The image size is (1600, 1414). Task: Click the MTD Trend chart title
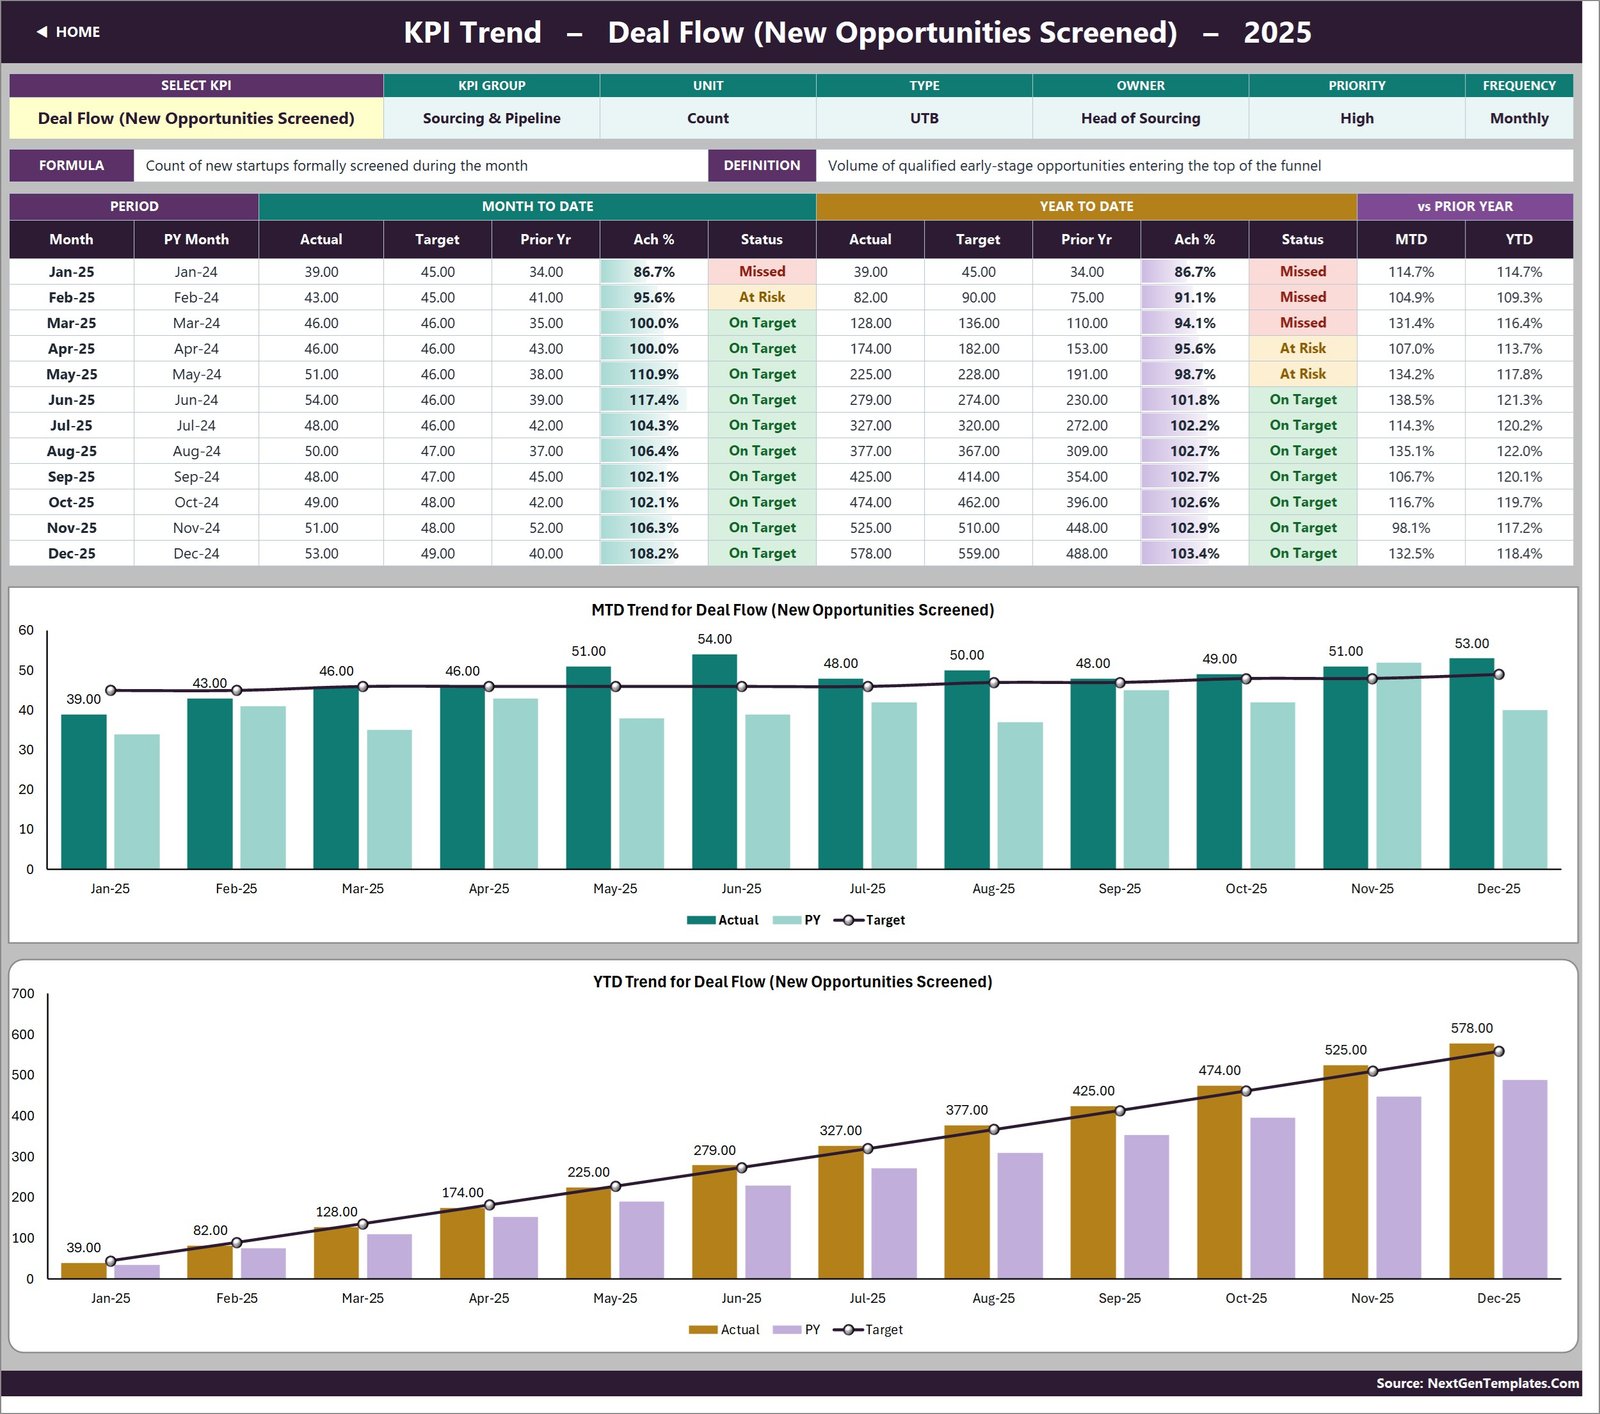[792, 610]
